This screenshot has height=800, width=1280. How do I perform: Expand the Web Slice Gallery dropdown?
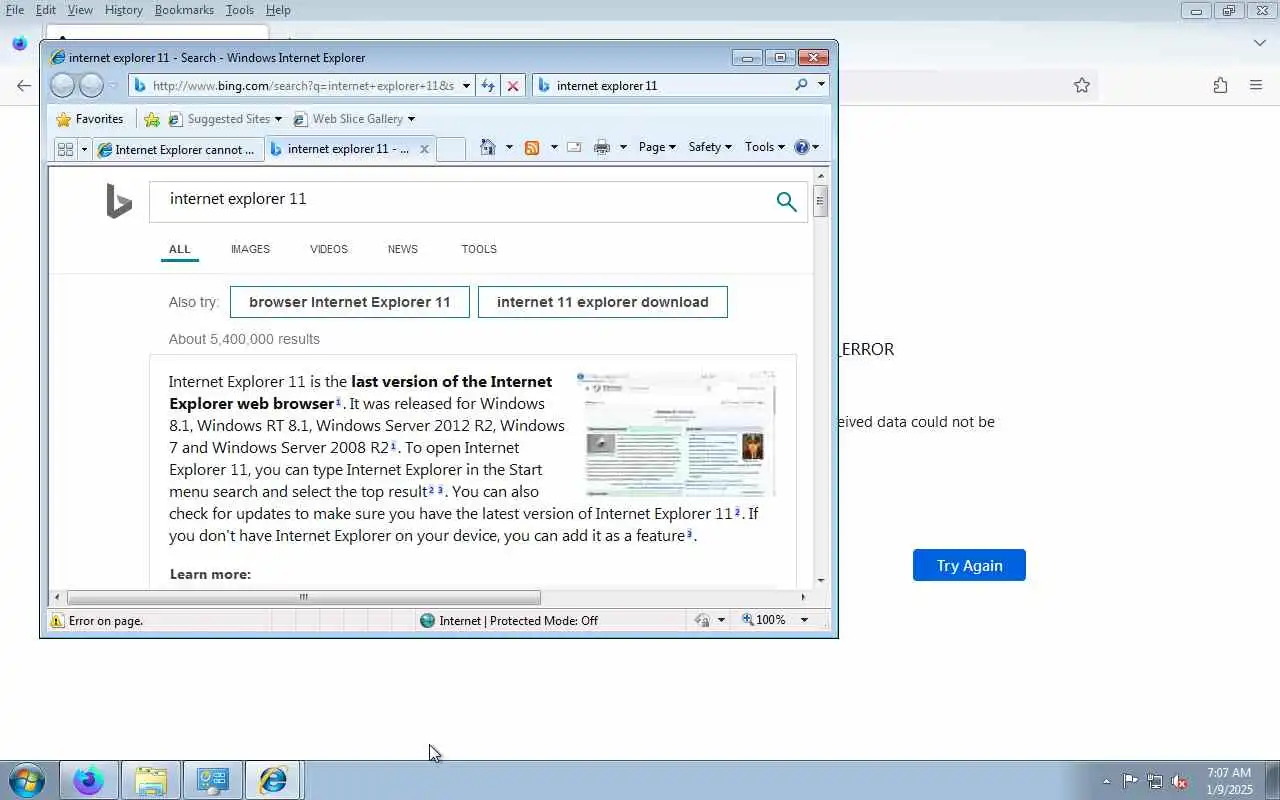click(x=411, y=119)
